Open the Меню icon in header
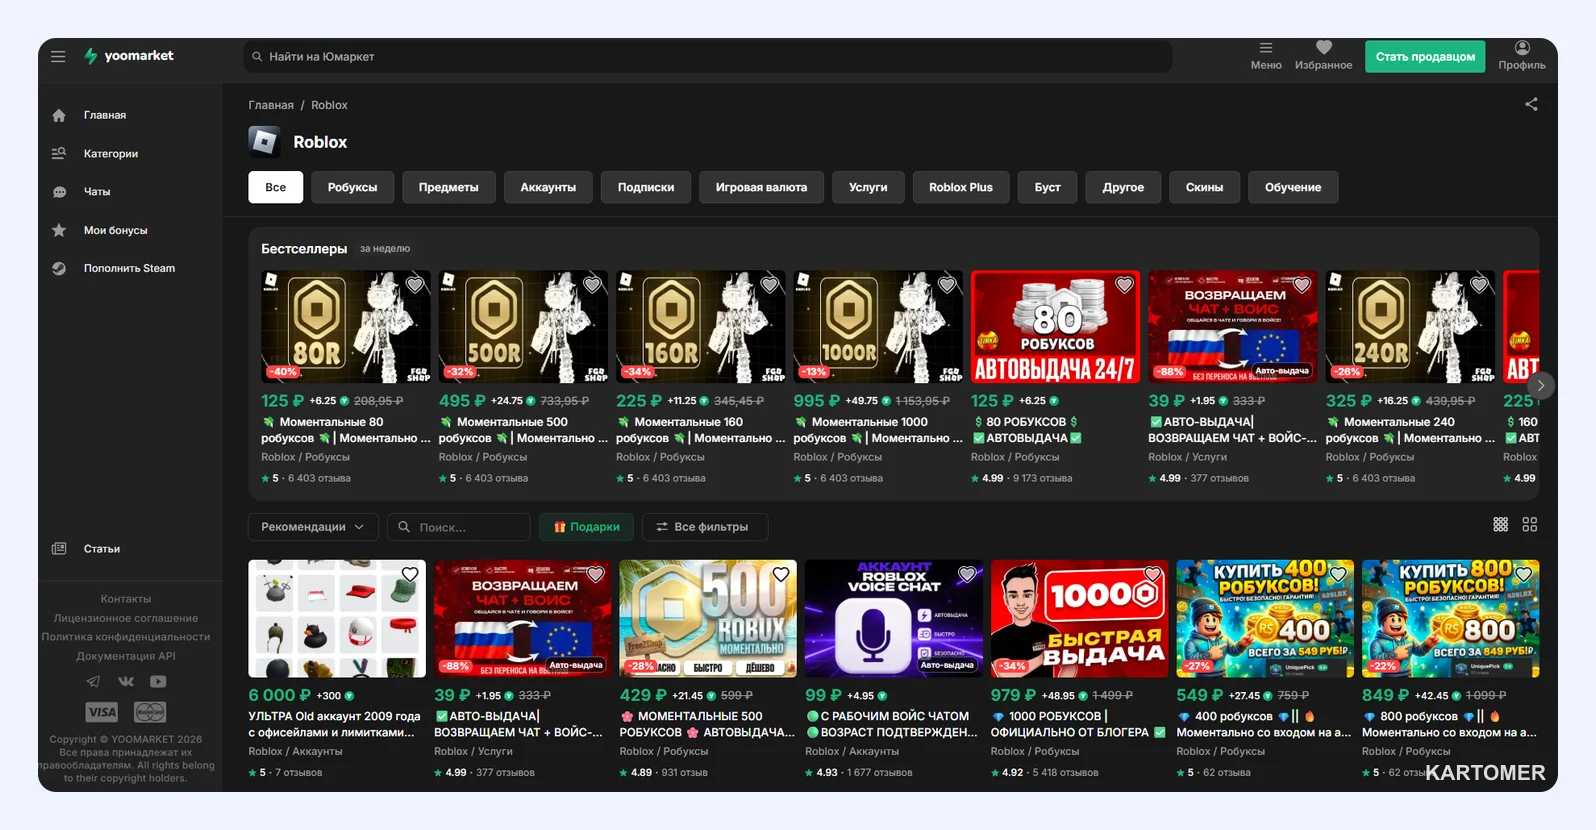The image size is (1596, 830). click(1265, 56)
